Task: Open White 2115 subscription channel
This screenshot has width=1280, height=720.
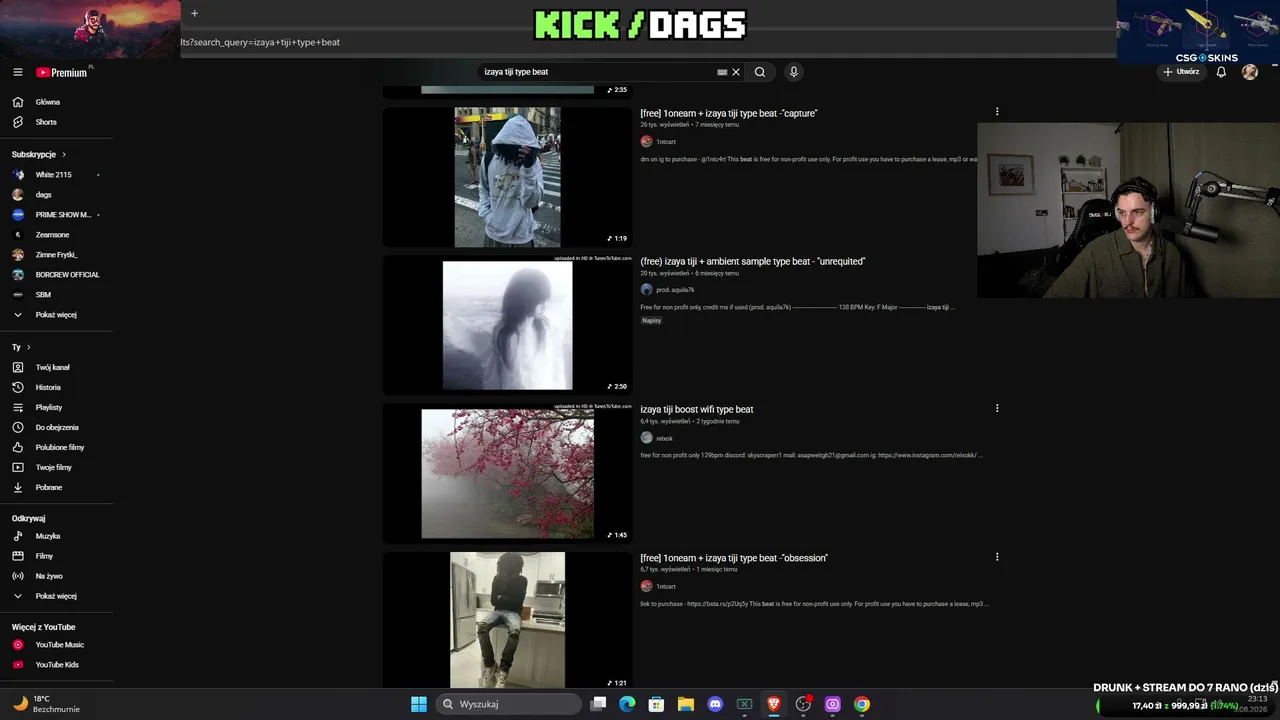Action: coord(53,175)
